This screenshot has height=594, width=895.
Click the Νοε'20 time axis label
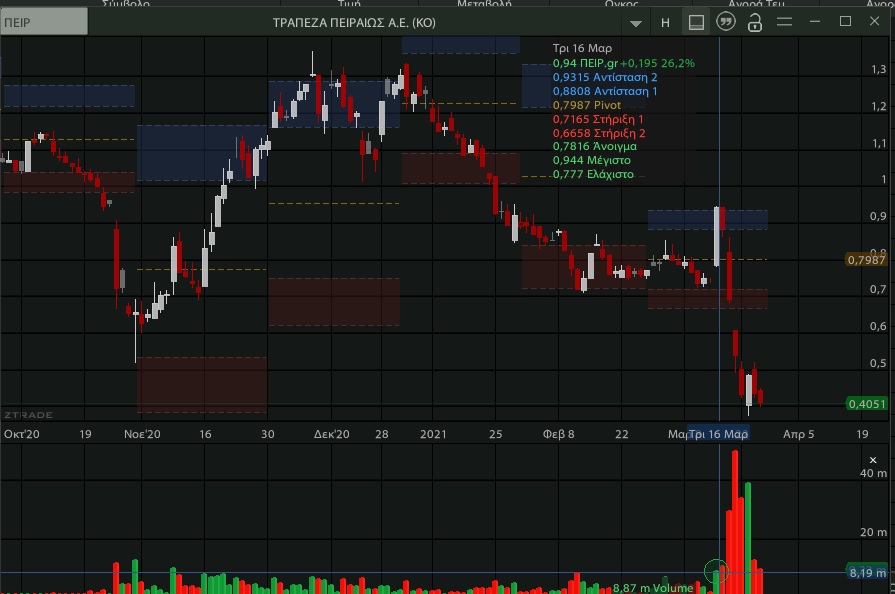(142, 434)
